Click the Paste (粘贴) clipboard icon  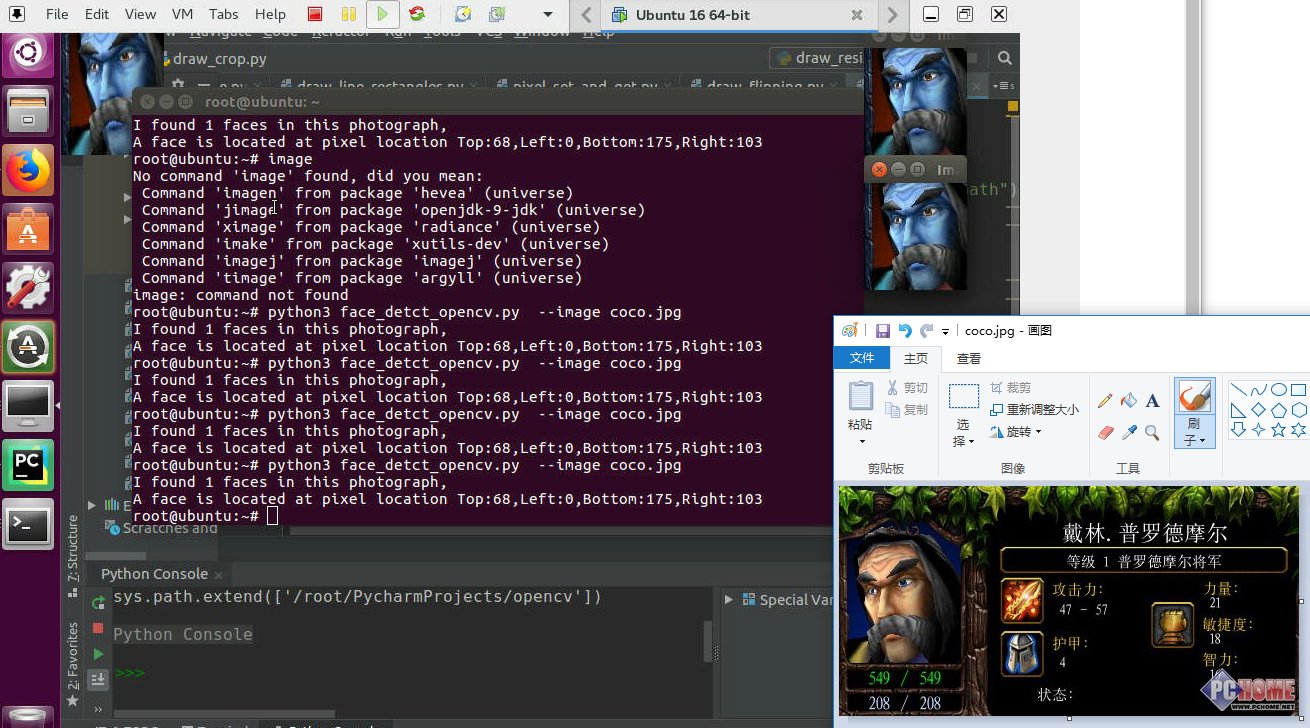coord(861,396)
